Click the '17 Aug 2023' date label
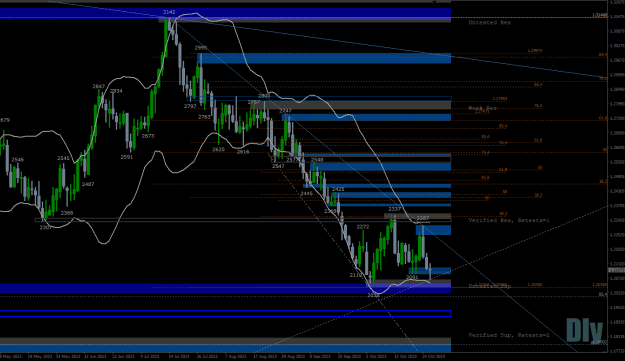Screen dimensions: 625x361 (264, 357)
